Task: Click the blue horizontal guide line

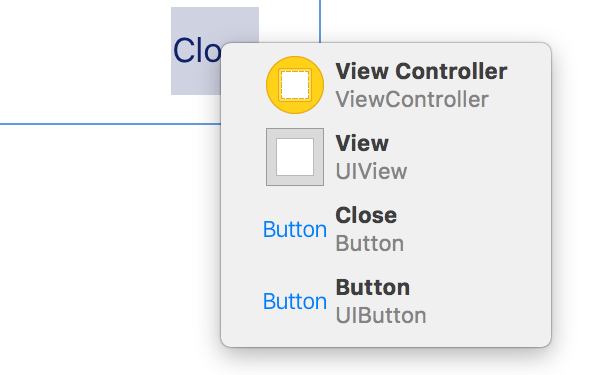Action: point(110,124)
